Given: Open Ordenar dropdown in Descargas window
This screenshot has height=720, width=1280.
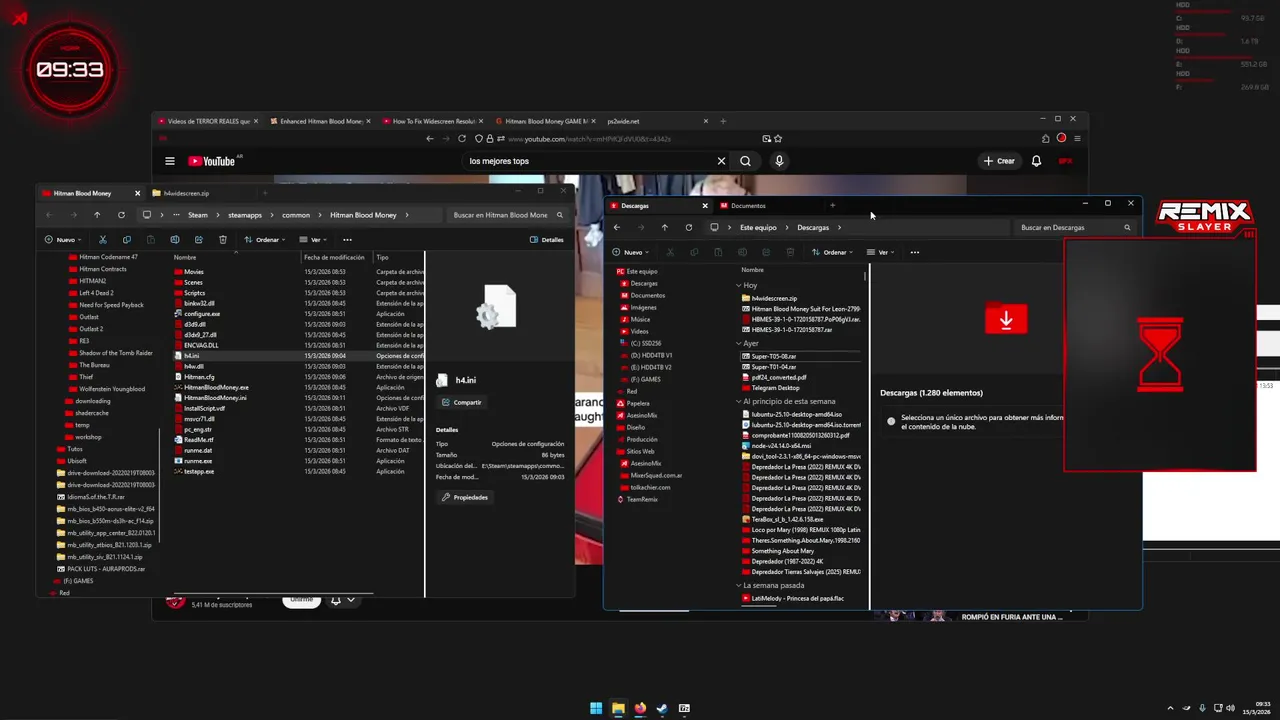Looking at the screenshot, I should [x=832, y=252].
